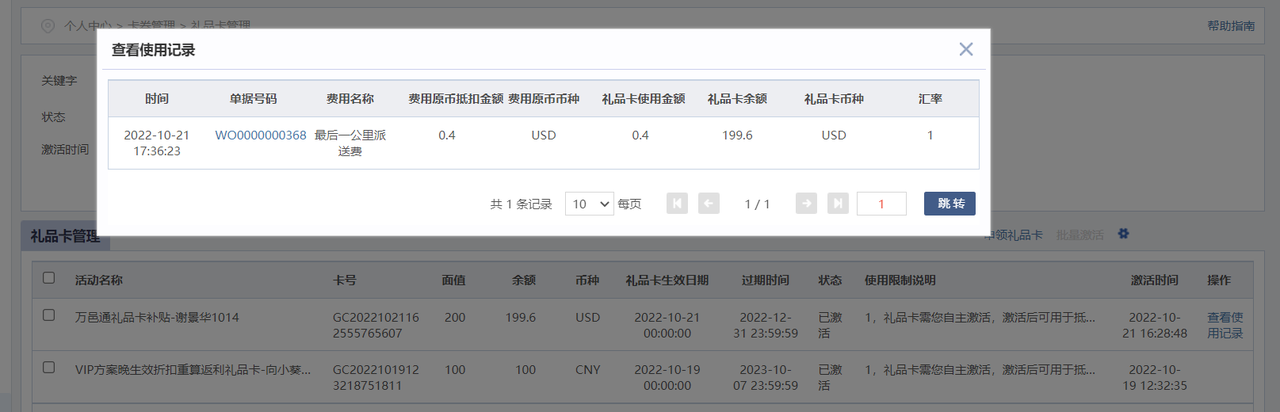Click the 费用名称 column header
This screenshot has width=1280, height=412.
[x=350, y=99]
